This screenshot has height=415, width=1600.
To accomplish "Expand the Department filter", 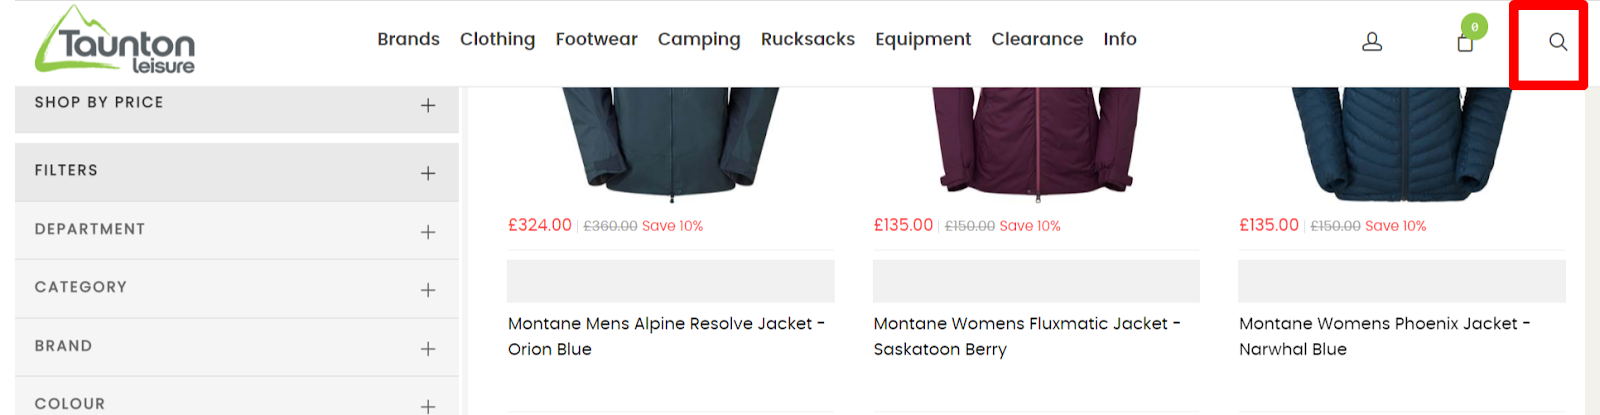I will (x=428, y=232).
